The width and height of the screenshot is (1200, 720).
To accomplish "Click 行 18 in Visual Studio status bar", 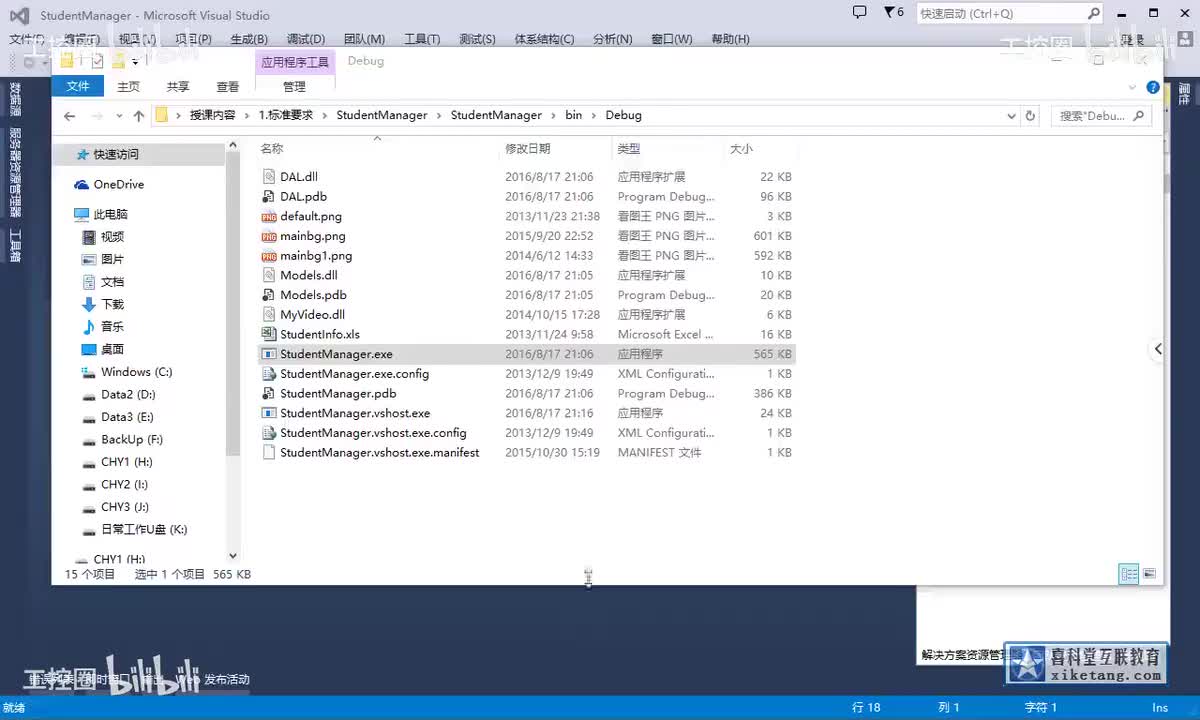I will (866, 707).
